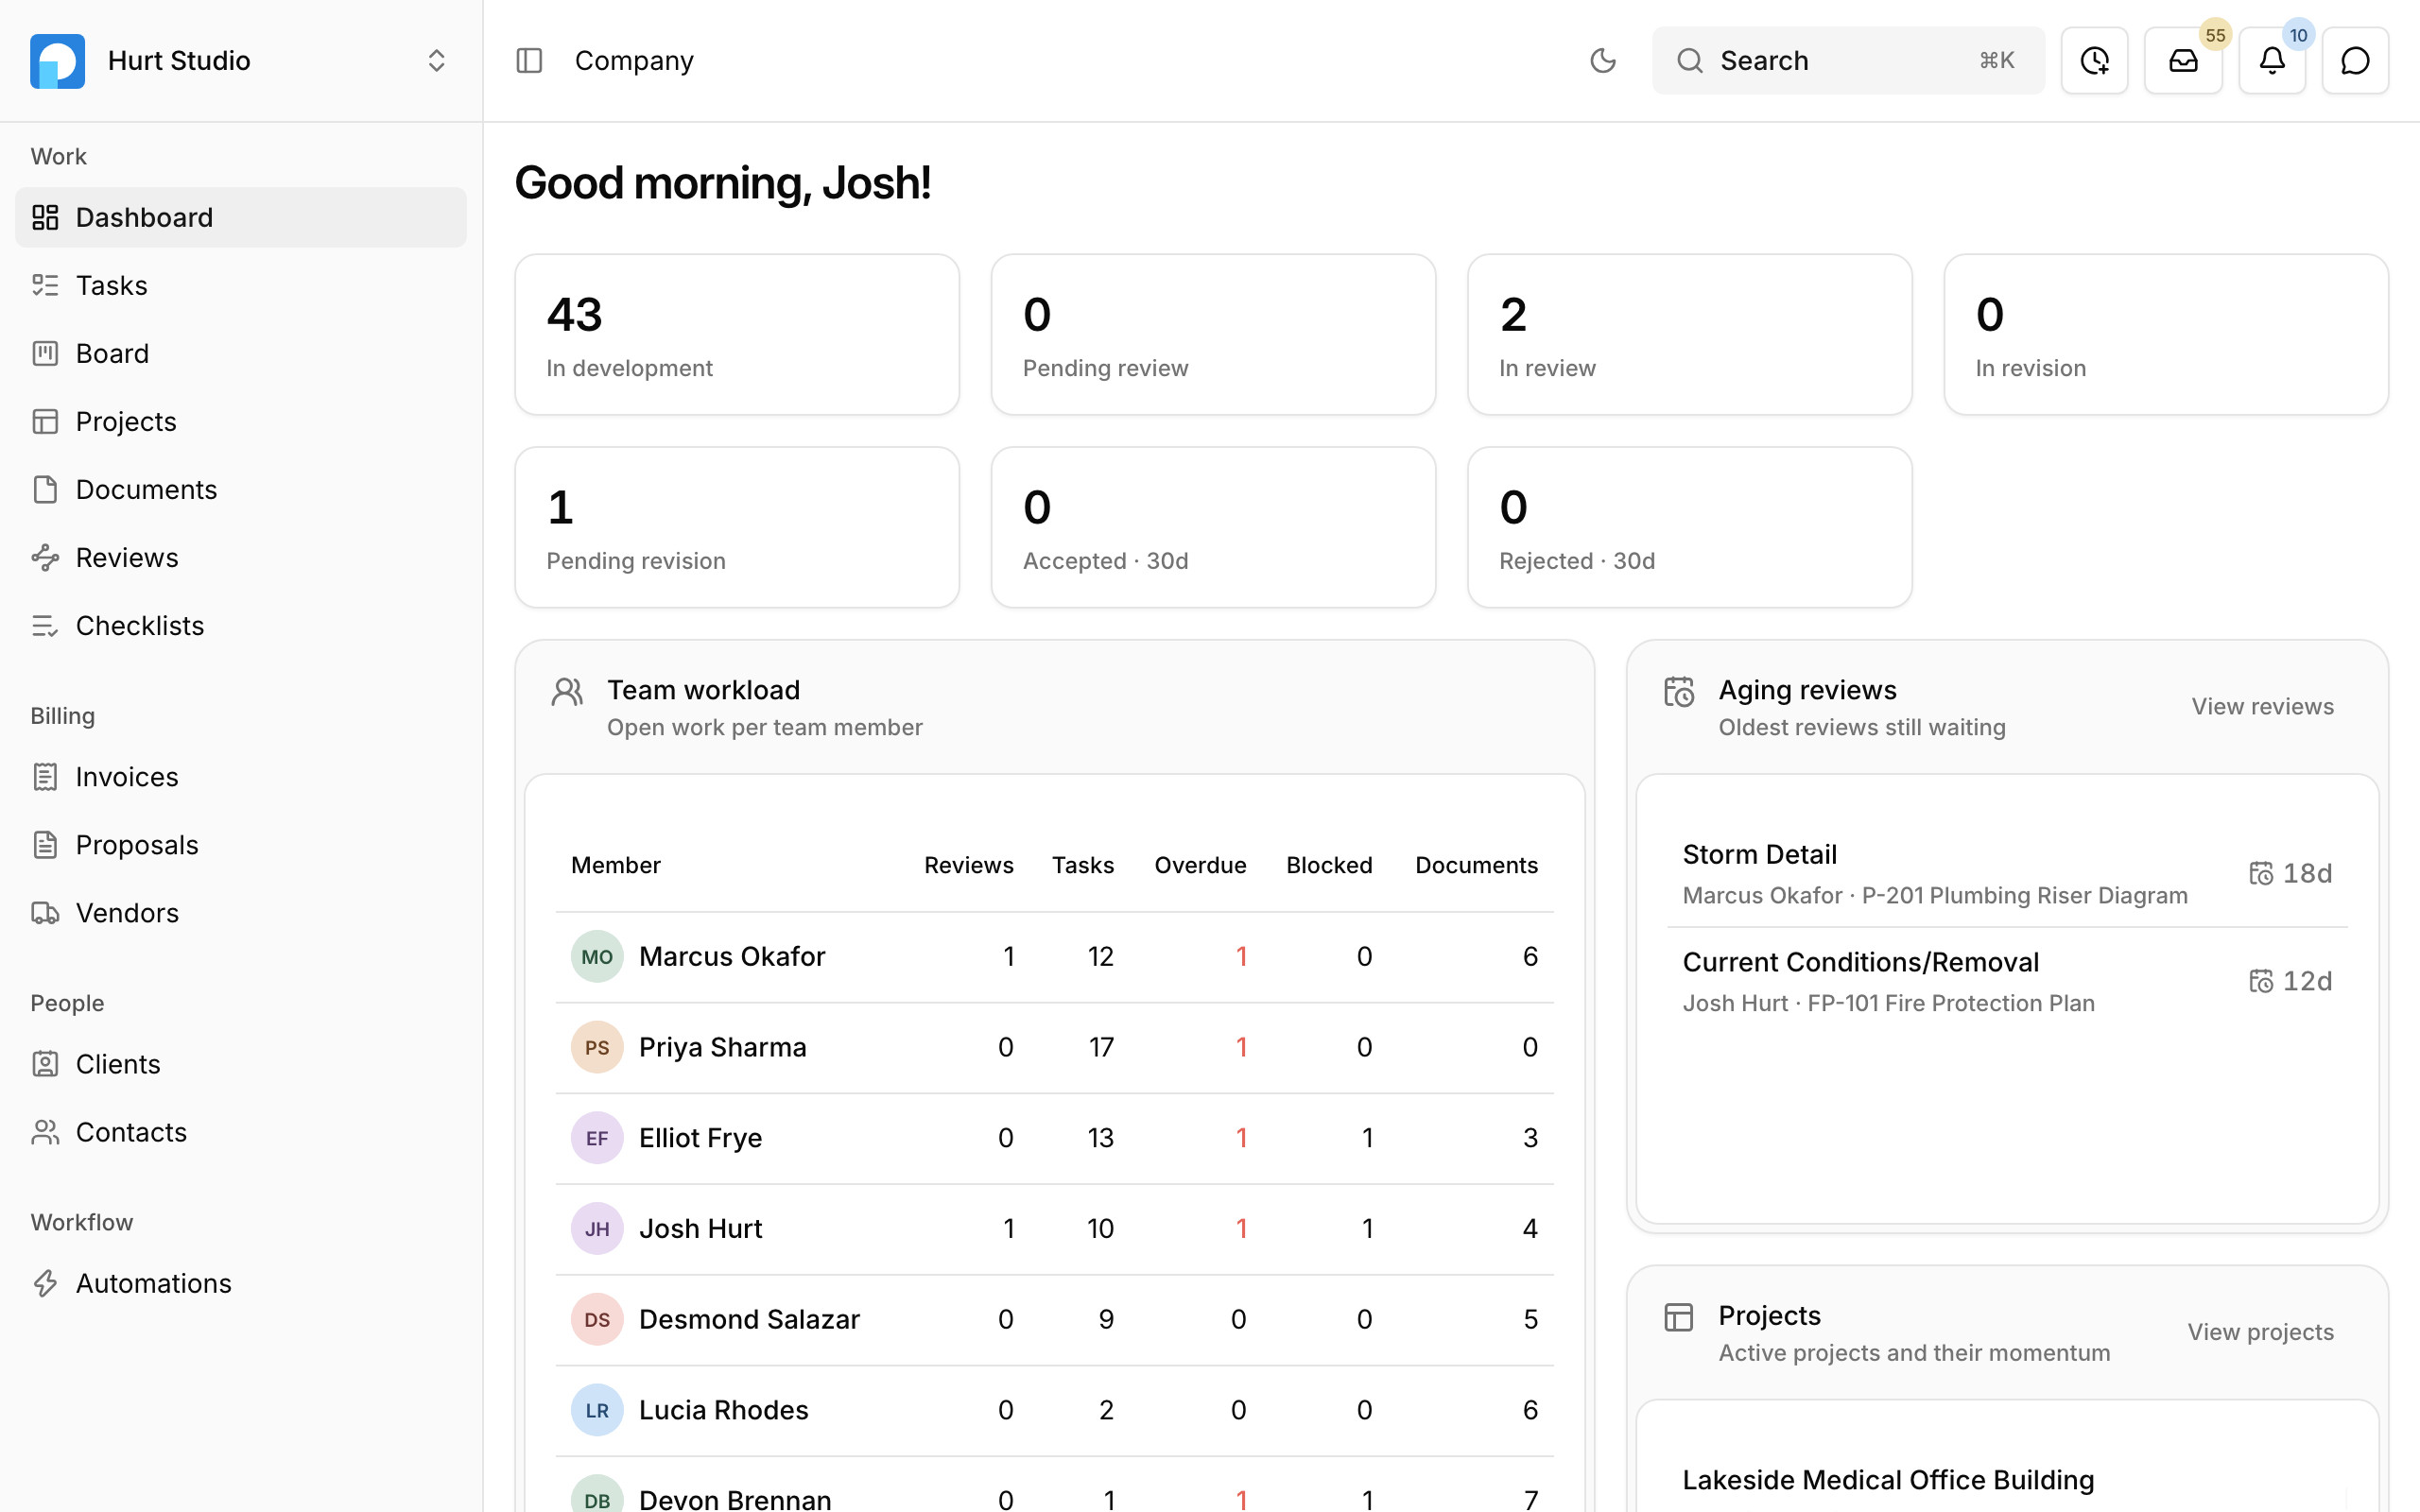Click View projects link
Image resolution: width=2420 pixels, height=1512 pixels.
point(2260,1332)
